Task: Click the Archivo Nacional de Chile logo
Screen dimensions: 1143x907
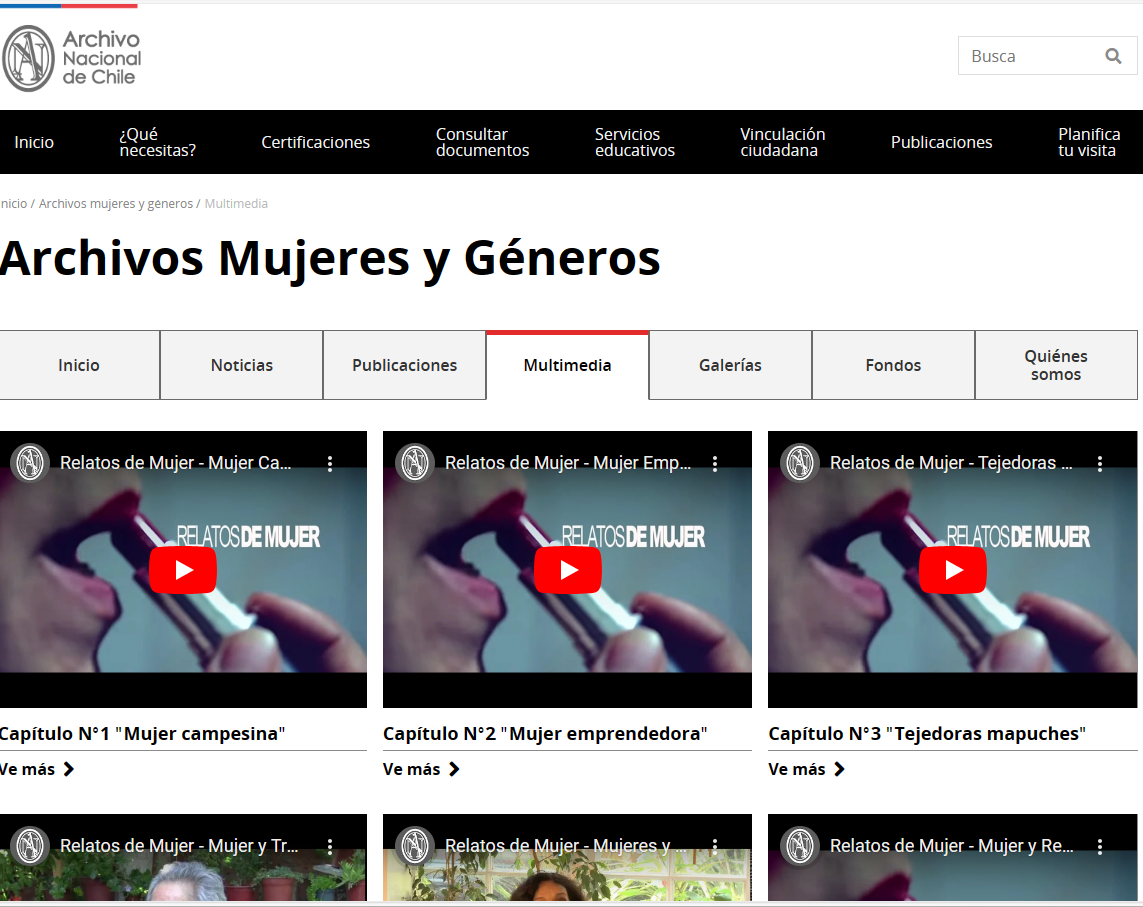Action: [71, 58]
